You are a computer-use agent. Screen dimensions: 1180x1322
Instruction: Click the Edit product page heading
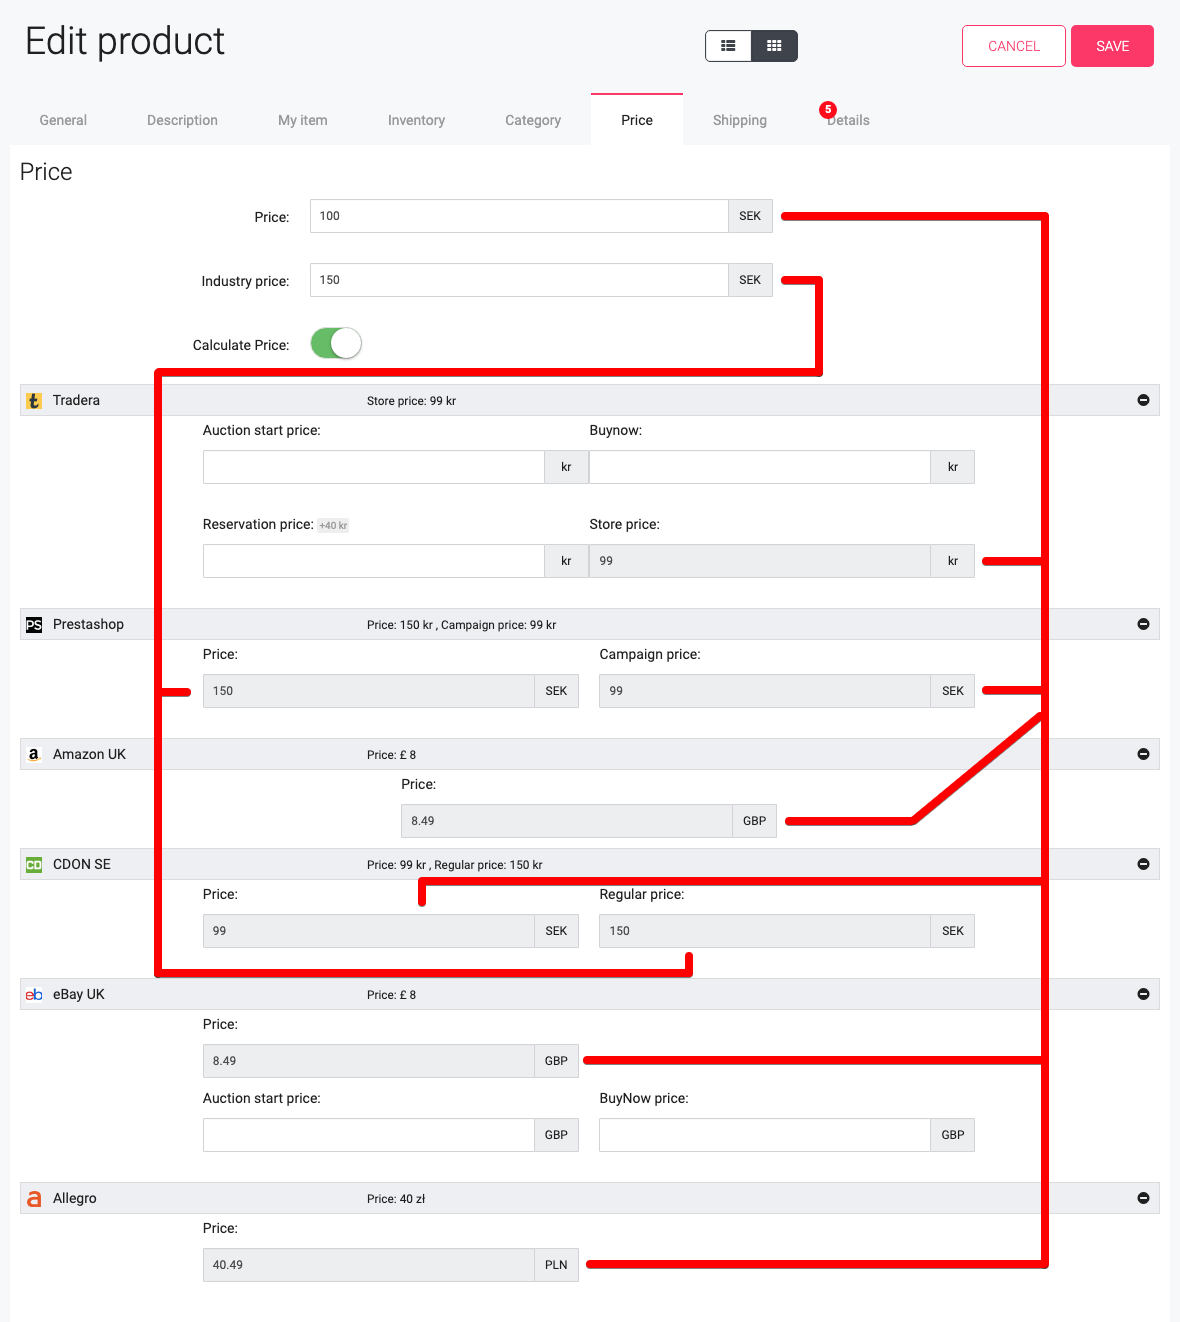click(x=125, y=42)
